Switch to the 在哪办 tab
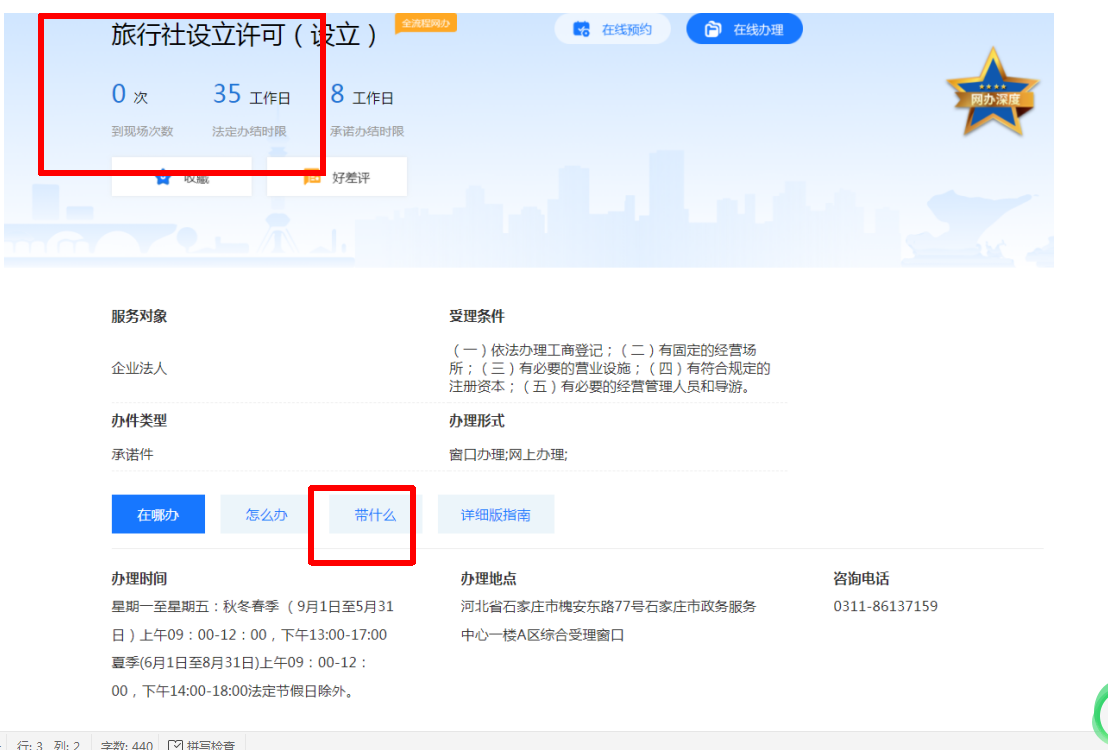 [158, 515]
